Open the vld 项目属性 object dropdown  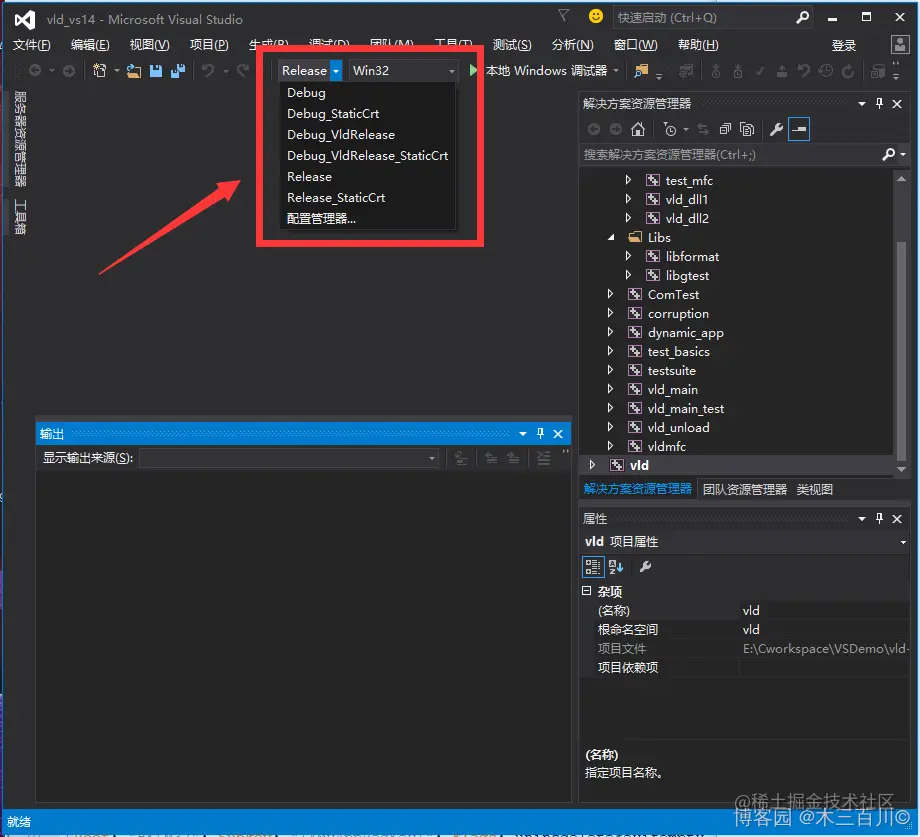[x=903, y=542]
